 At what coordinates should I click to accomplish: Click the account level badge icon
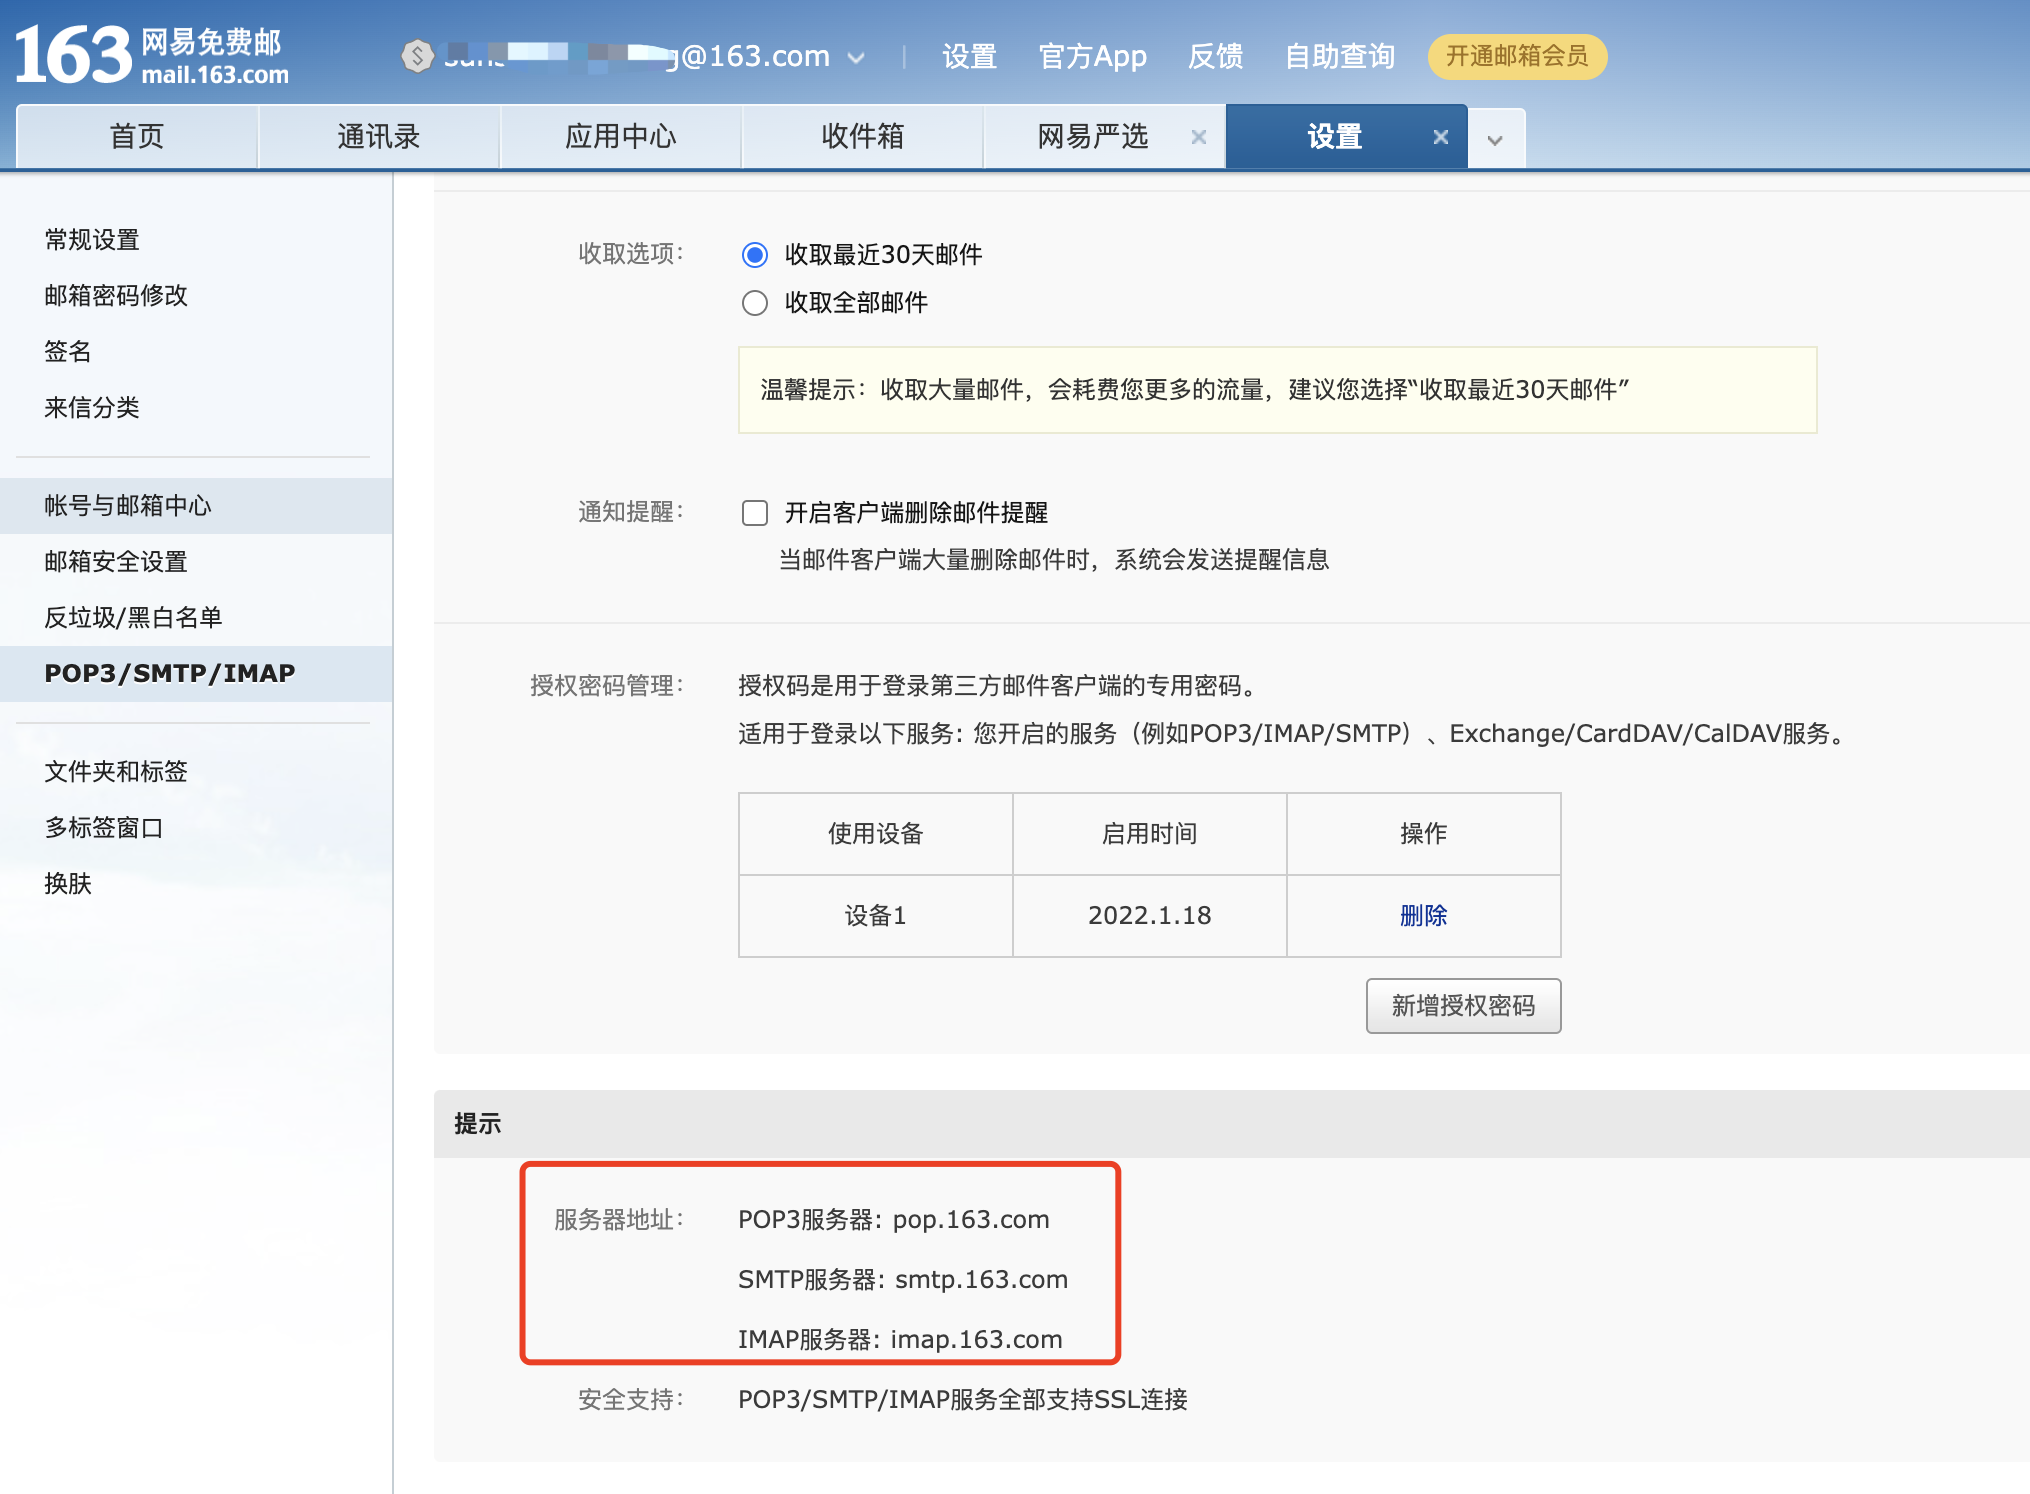[x=417, y=56]
